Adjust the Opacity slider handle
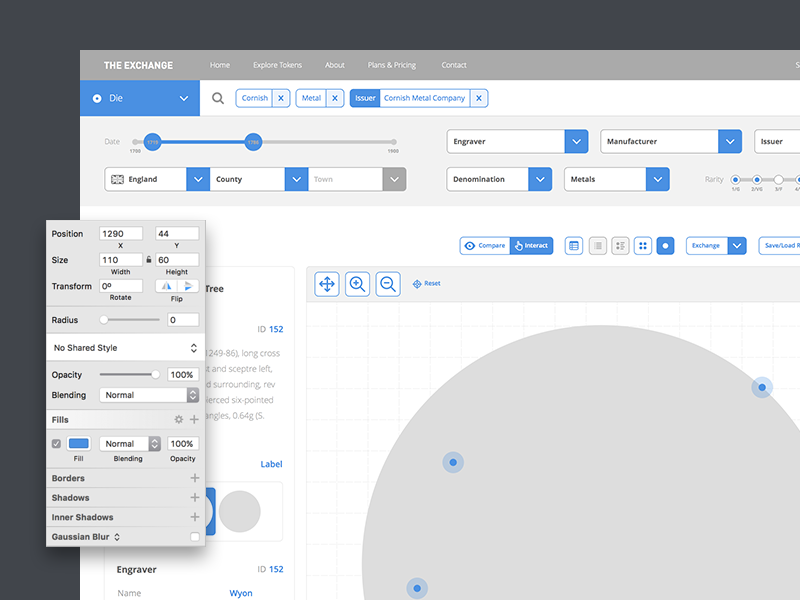Image resolution: width=800 pixels, height=600 pixels. 155,374
